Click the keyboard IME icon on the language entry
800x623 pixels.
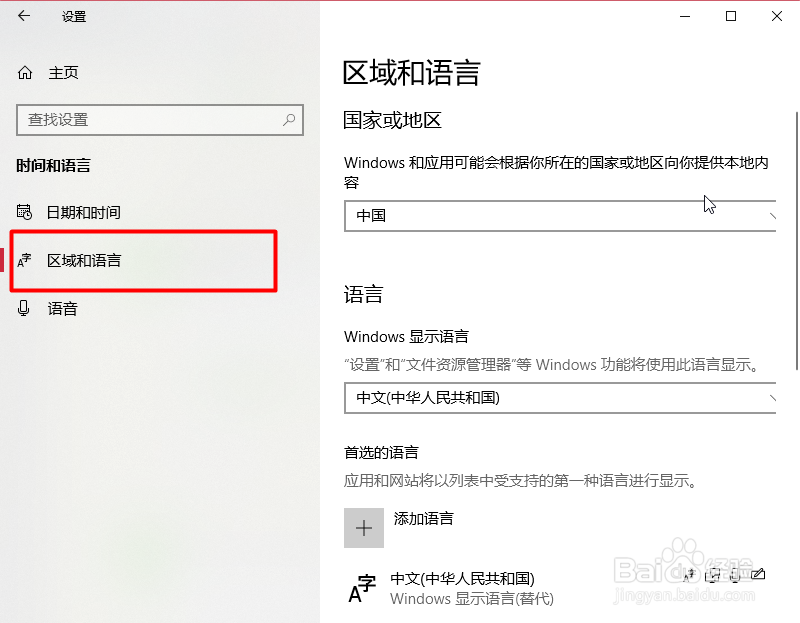pos(713,574)
